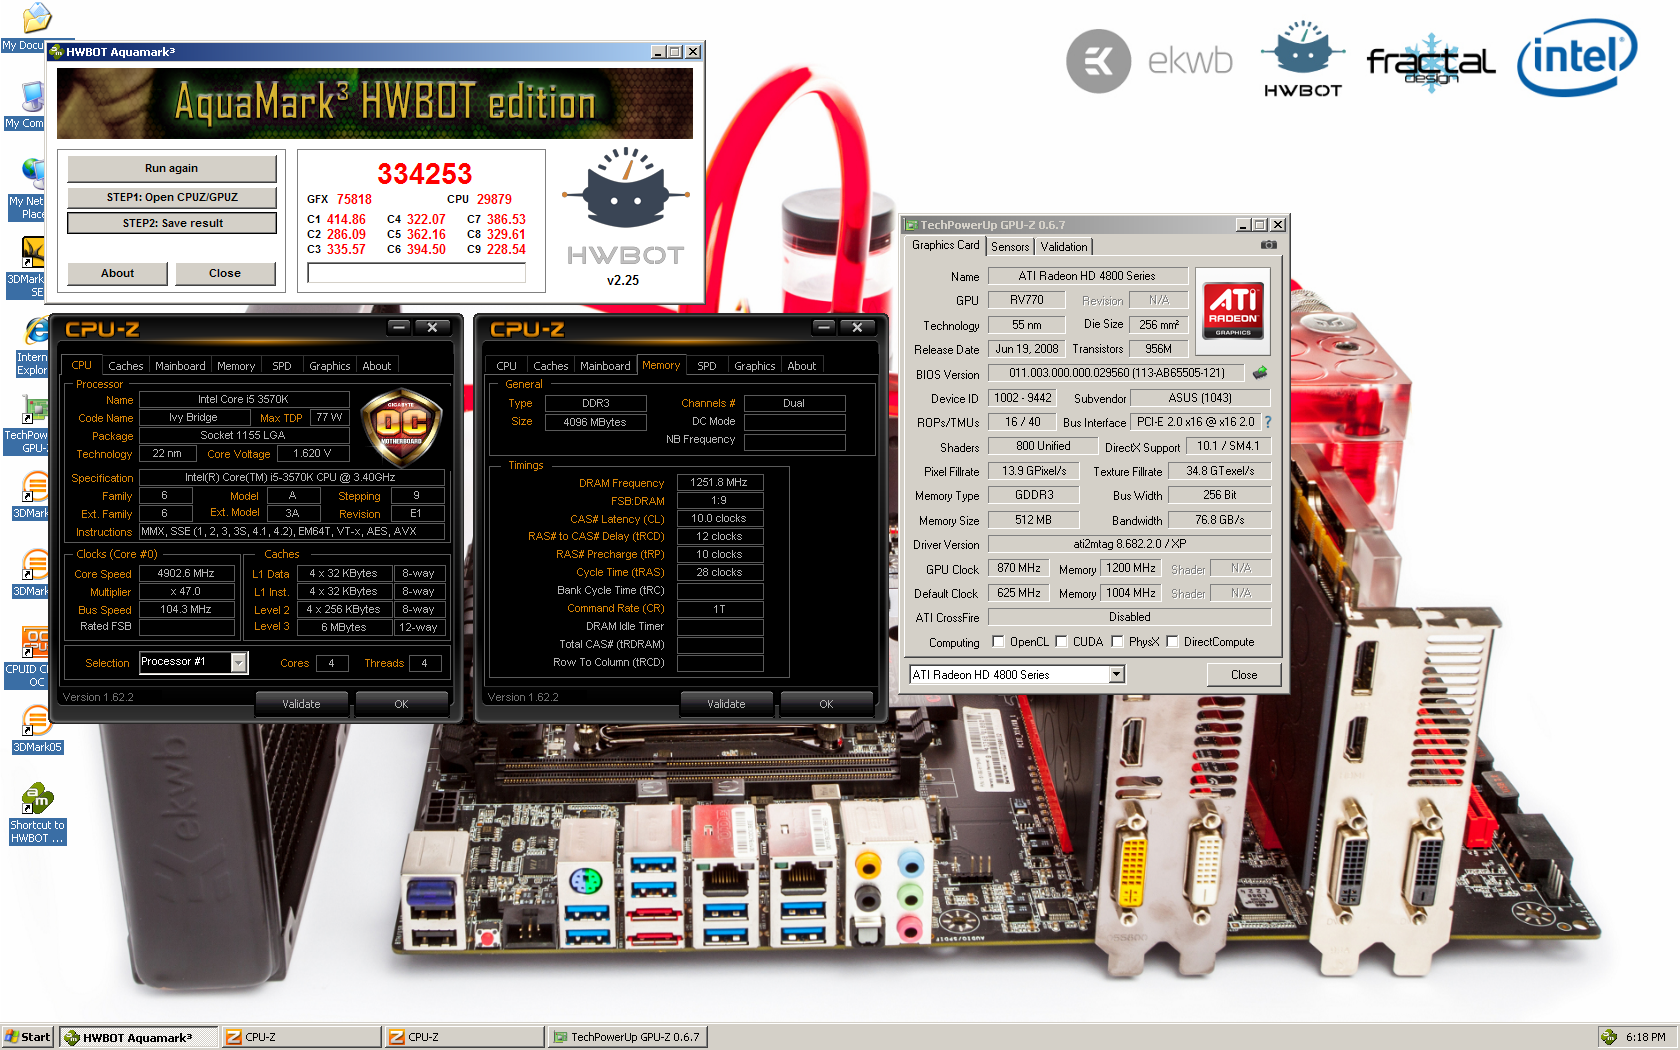1680x1050 pixels.
Task: Click STEP1: Open CPUZ/GPUZ button
Action: coord(171,197)
